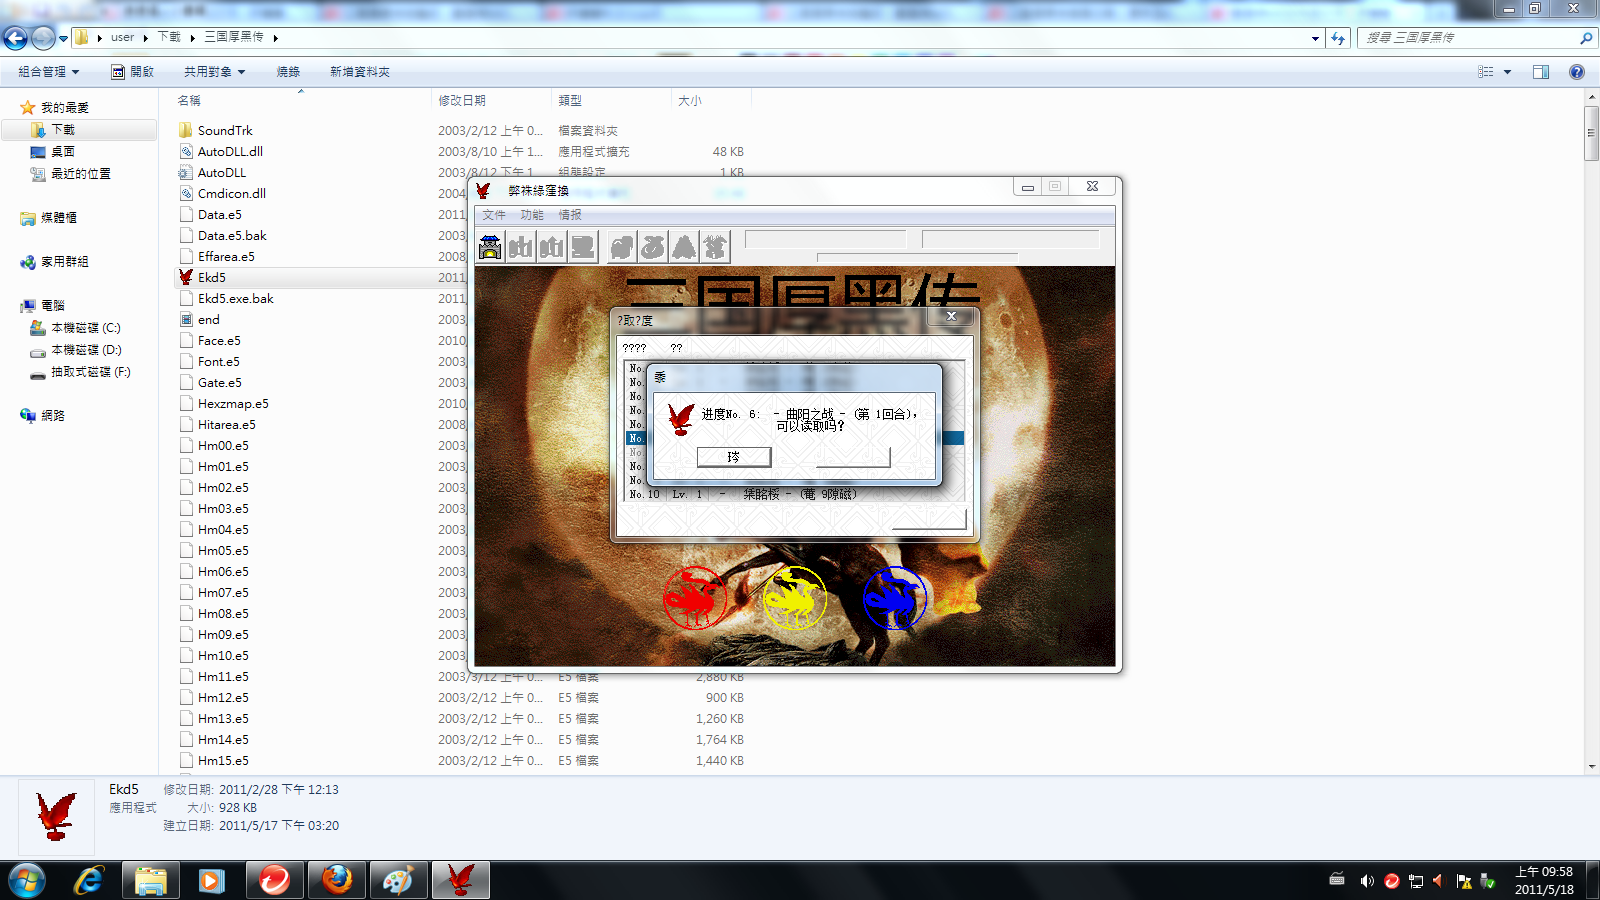Select 家用群組 in the navigation pane
The image size is (1600, 900).
coord(65,262)
